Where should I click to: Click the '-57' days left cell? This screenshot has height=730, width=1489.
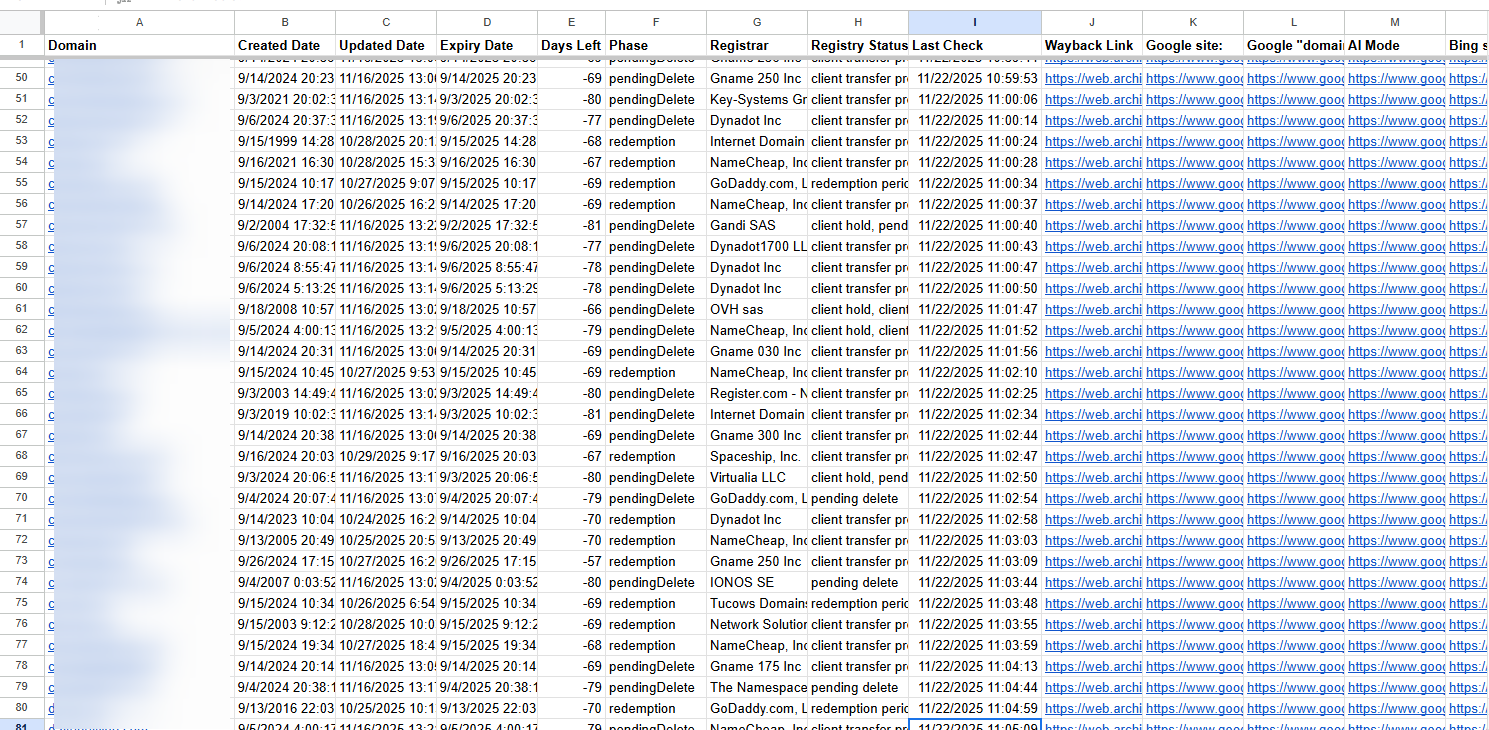tap(571, 561)
